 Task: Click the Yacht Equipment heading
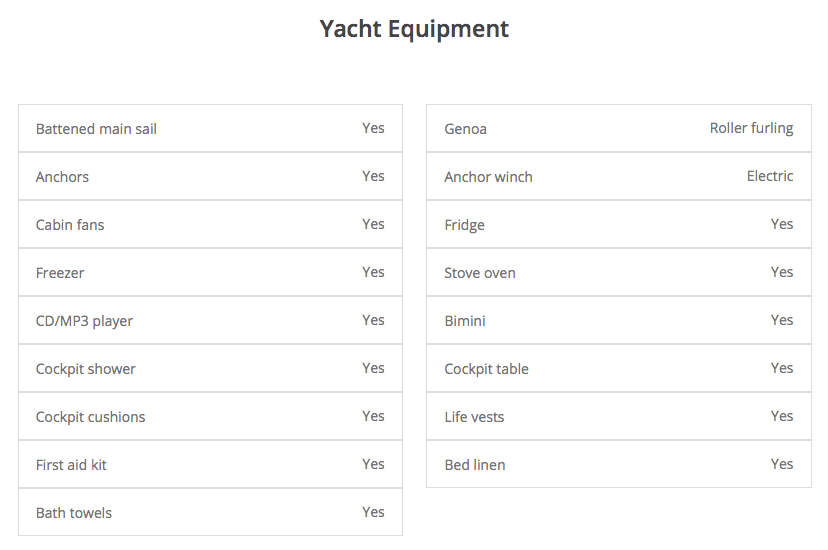point(414,29)
